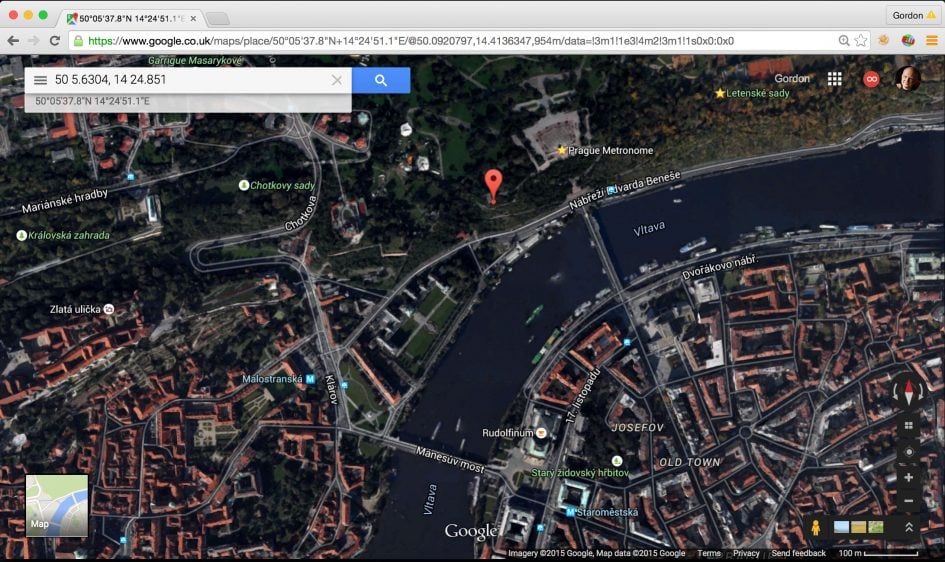Image resolution: width=945 pixels, height=562 pixels.
Task: Select the Google Maps browser tab
Action: point(131,19)
